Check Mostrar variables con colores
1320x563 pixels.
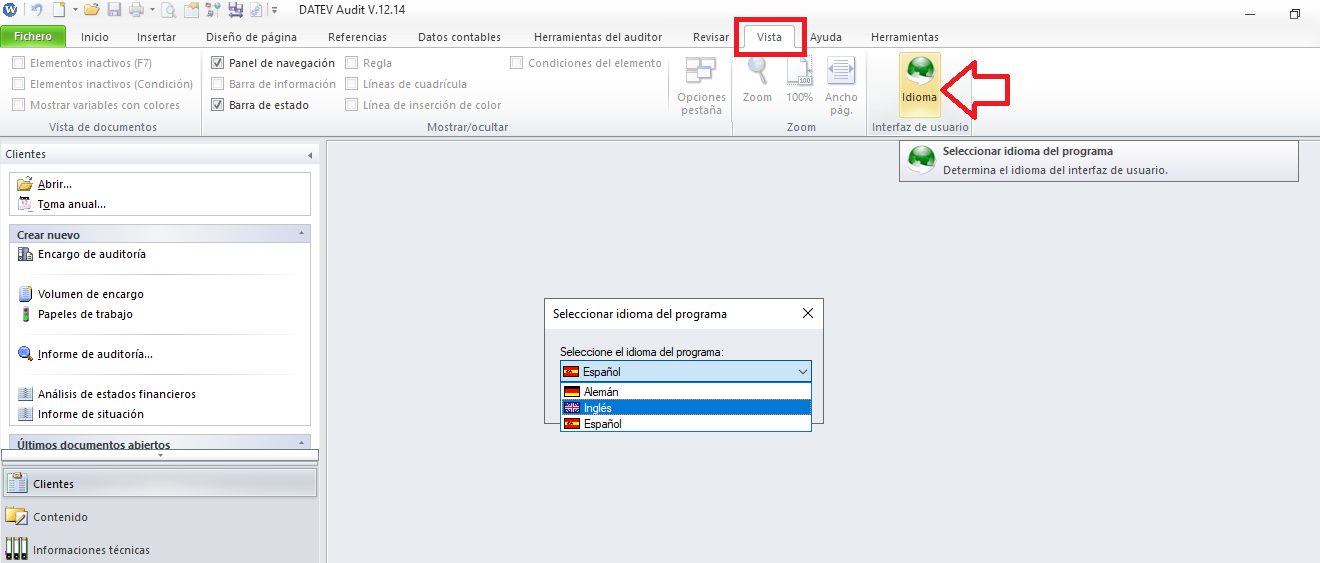pos(19,105)
